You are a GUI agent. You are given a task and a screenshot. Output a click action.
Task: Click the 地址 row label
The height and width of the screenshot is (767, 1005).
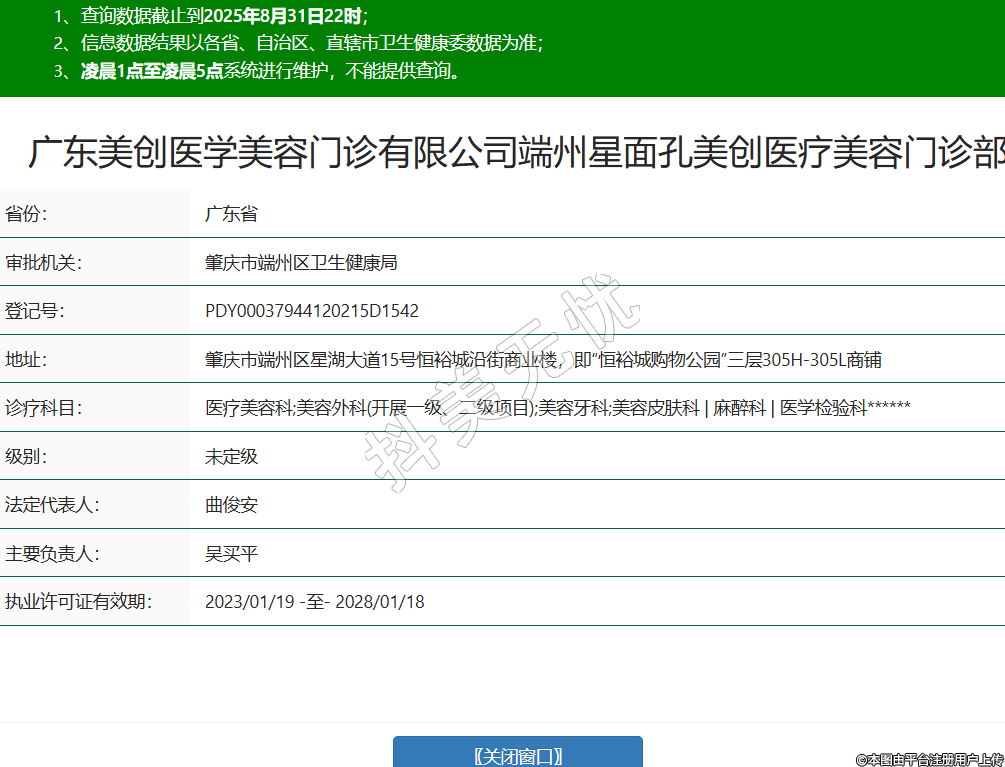(x=27, y=359)
